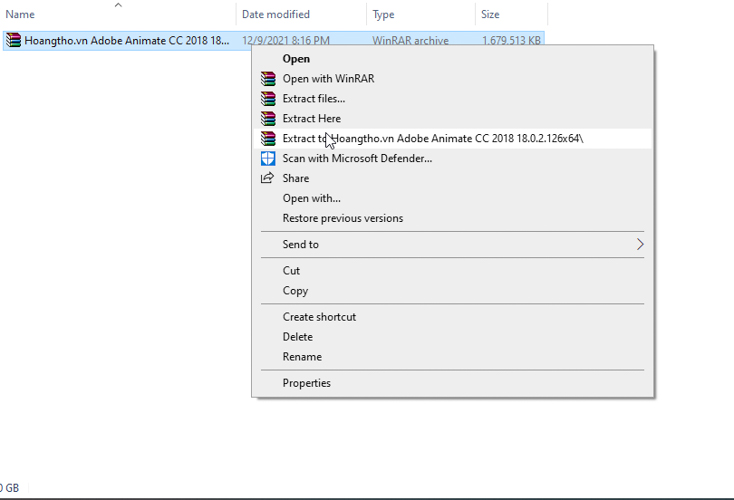Select Create shortcut option

(319, 317)
